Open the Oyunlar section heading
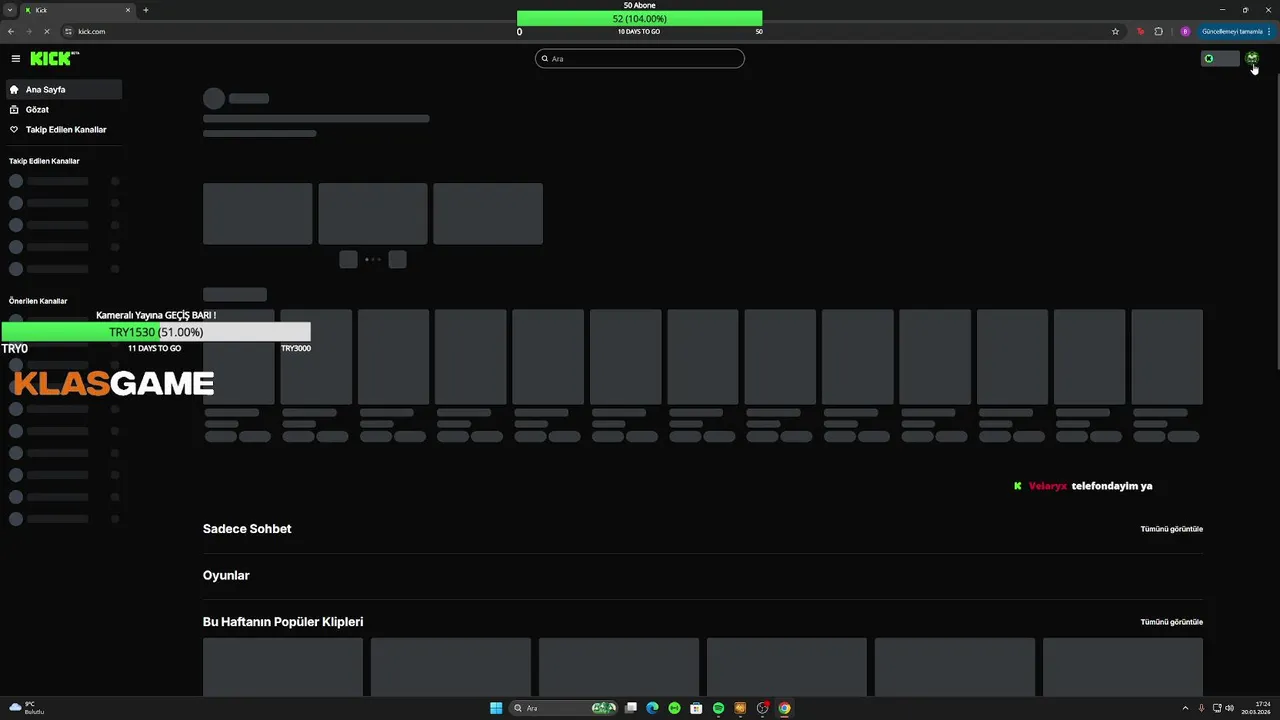The height and width of the screenshot is (720, 1280). pyautogui.click(x=226, y=576)
